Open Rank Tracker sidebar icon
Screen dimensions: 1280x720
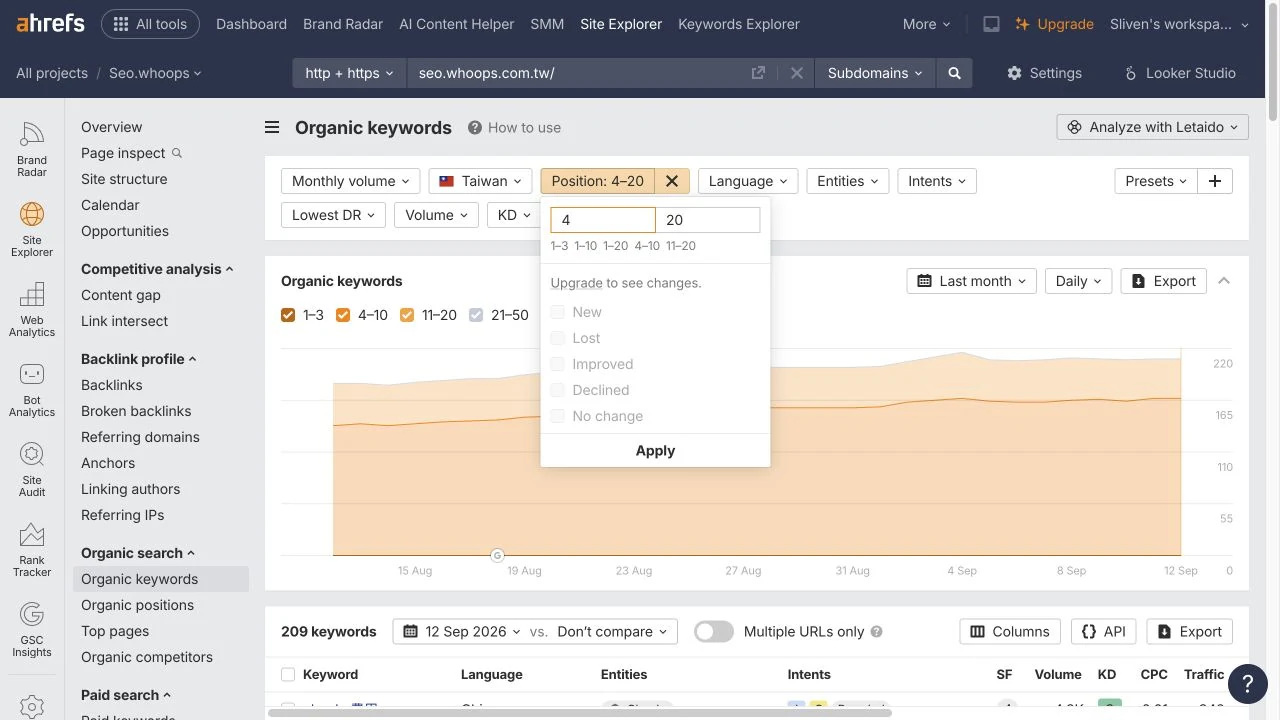click(x=32, y=550)
